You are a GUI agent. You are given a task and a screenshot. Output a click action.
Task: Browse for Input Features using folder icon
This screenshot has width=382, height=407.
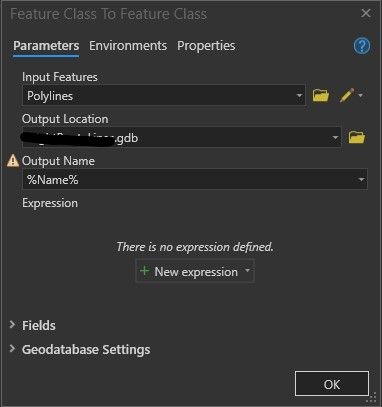coord(321,96)
